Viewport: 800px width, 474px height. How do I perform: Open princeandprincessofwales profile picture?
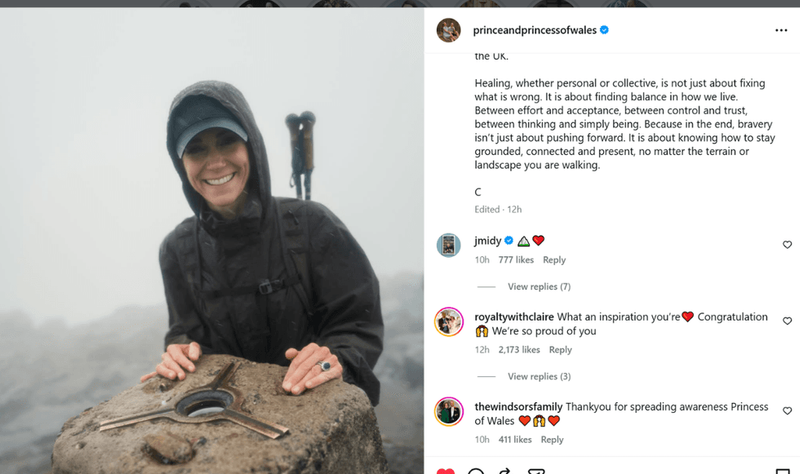[x=448, y=30]
